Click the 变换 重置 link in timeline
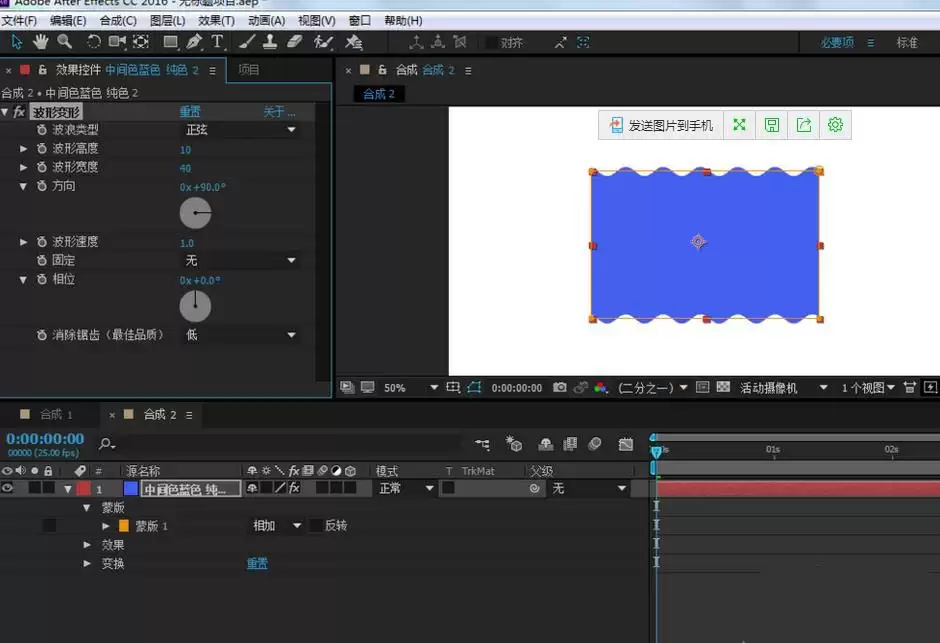The image size is (940, 643). (257, 563)
